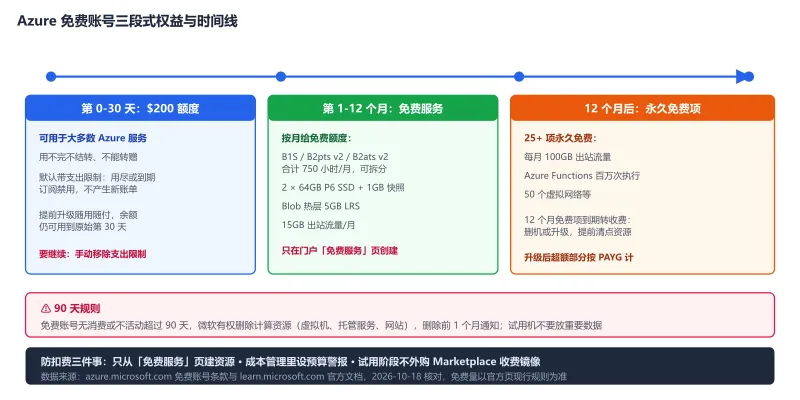Click the red text 只在门户「免费服务」页创建
Image resolution: width=800 pixels, height=400 pixels.
click(x=340, y=251)
